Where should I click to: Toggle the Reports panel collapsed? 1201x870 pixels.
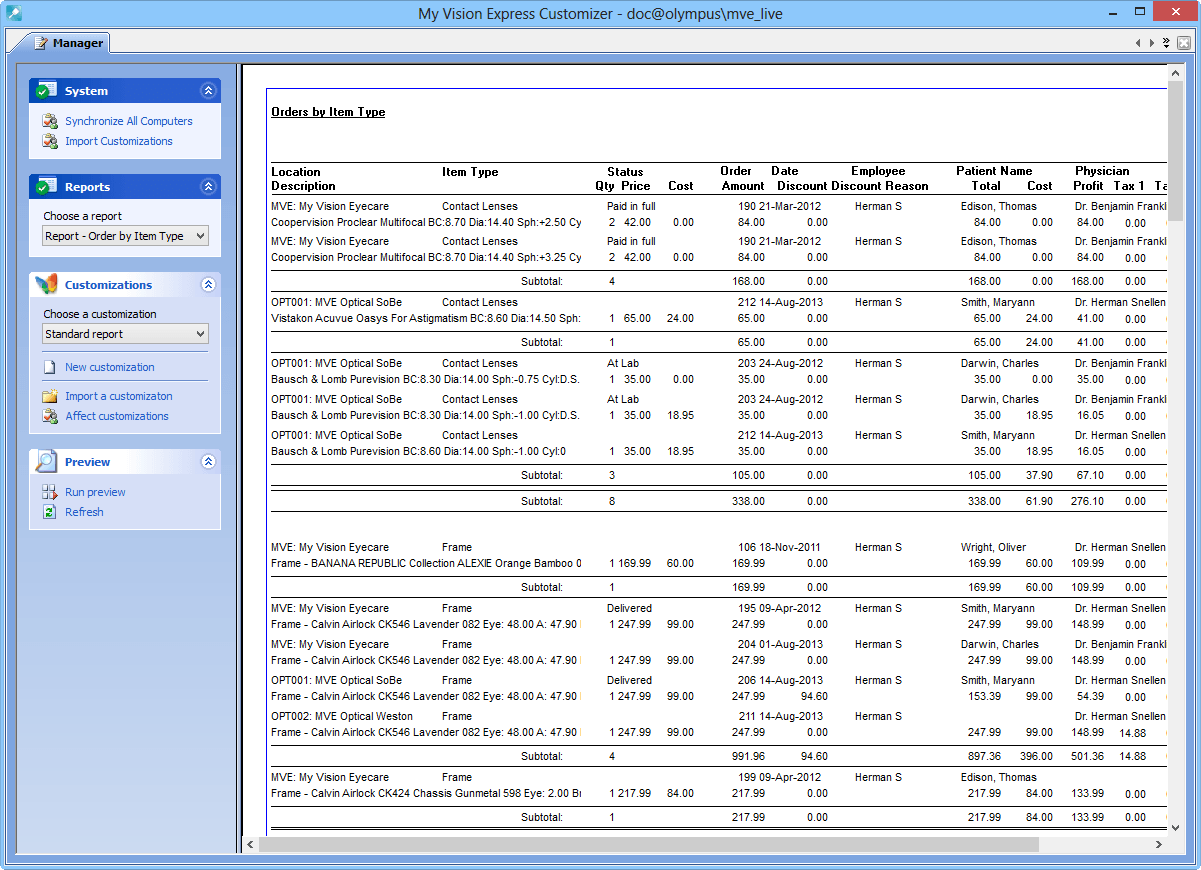click(x=208, y=186)
